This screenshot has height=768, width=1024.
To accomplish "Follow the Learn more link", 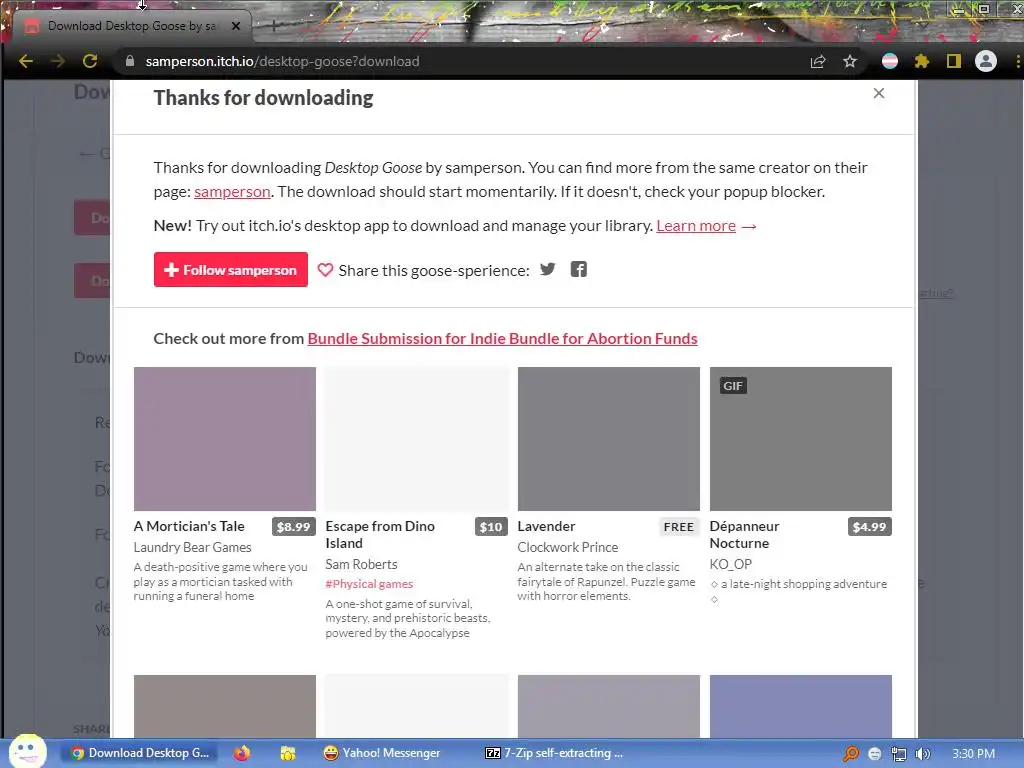I will click(x=696, y=226).
